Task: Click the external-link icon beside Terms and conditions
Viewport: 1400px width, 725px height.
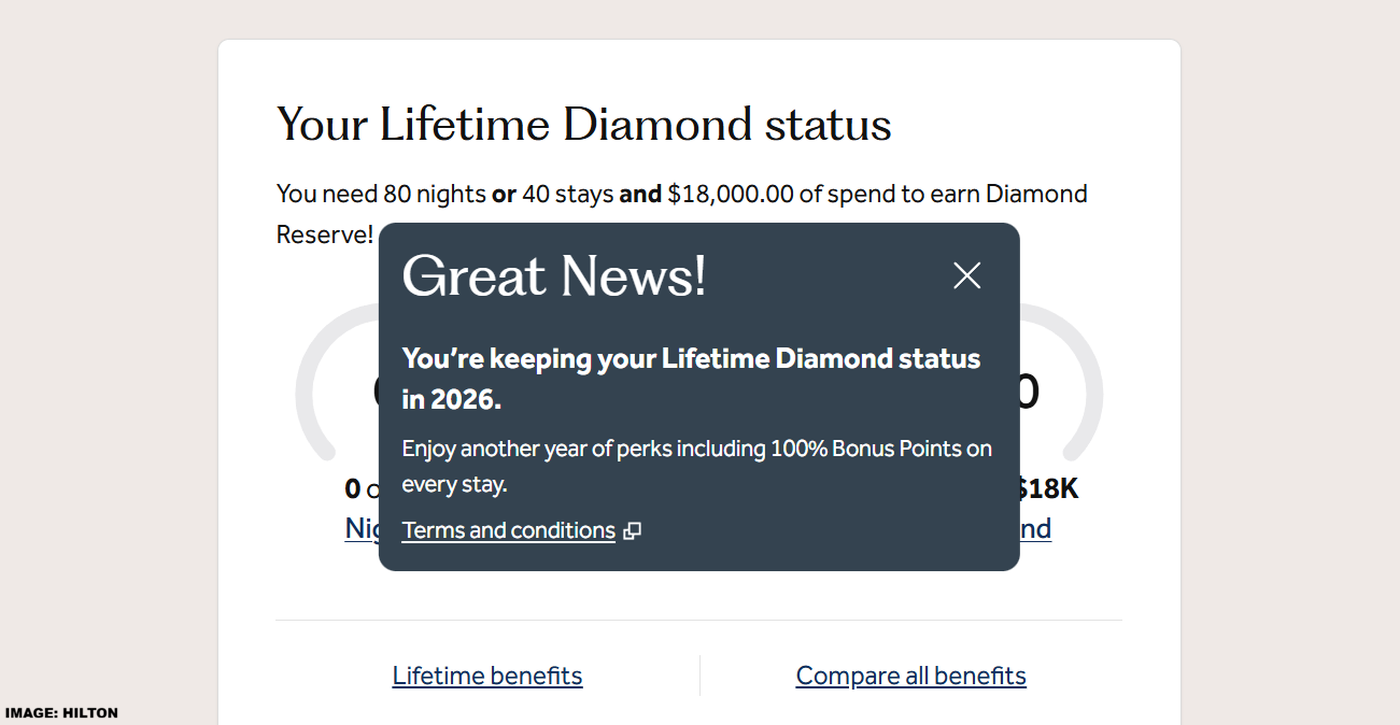Action: 632,532
